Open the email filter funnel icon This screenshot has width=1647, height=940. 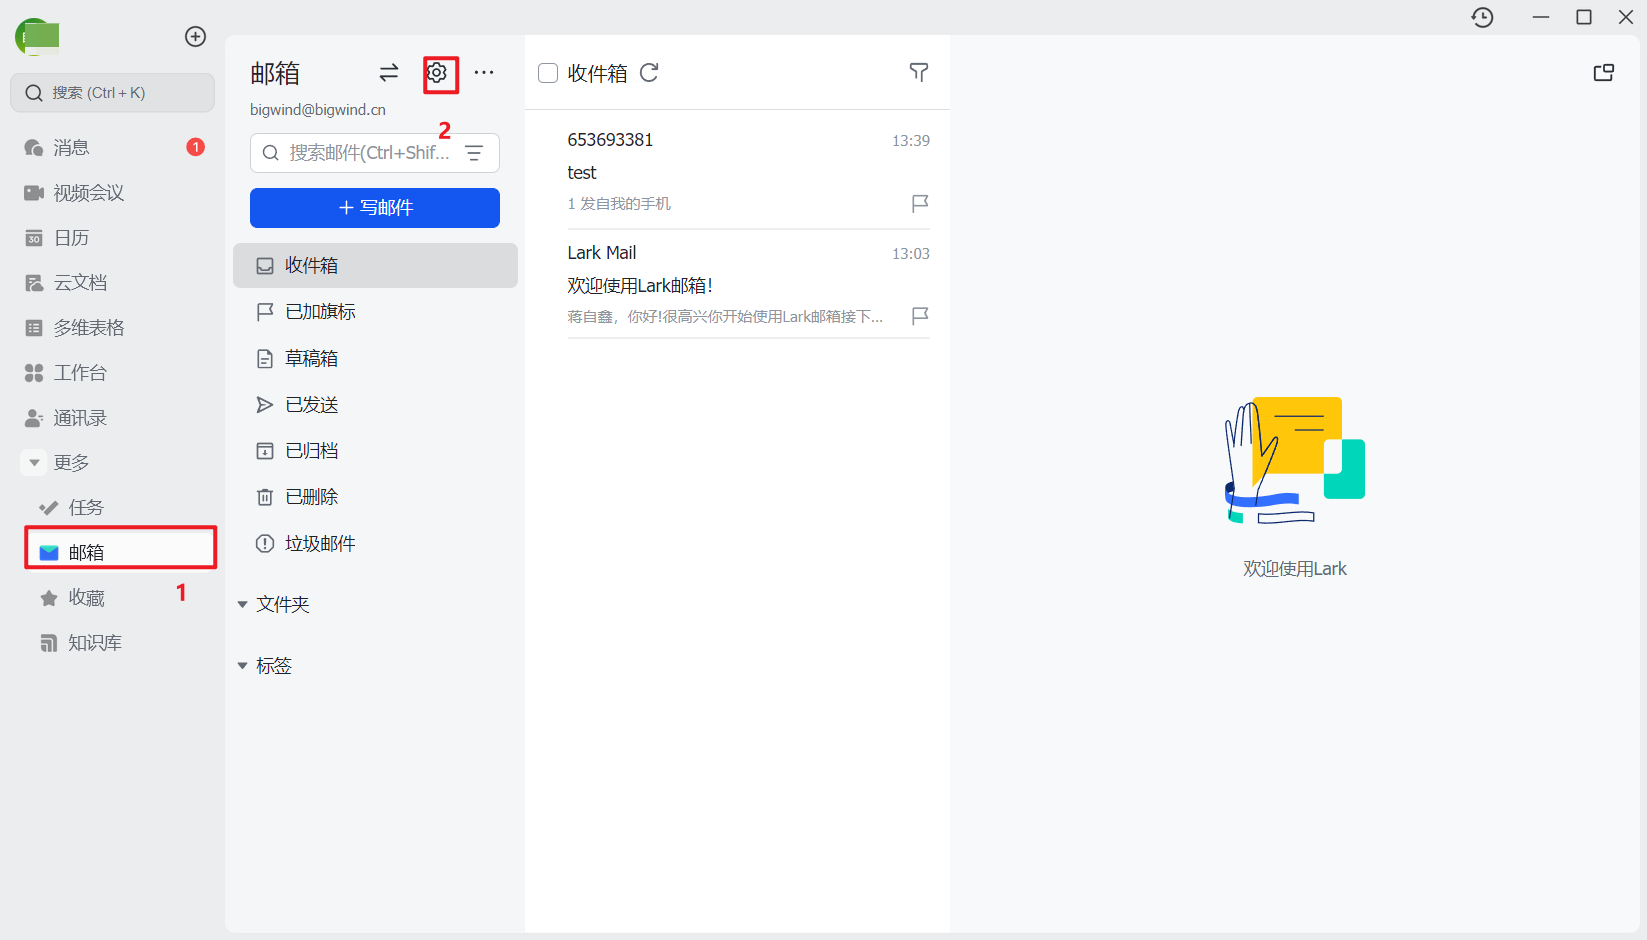click(x=918, y=72)
